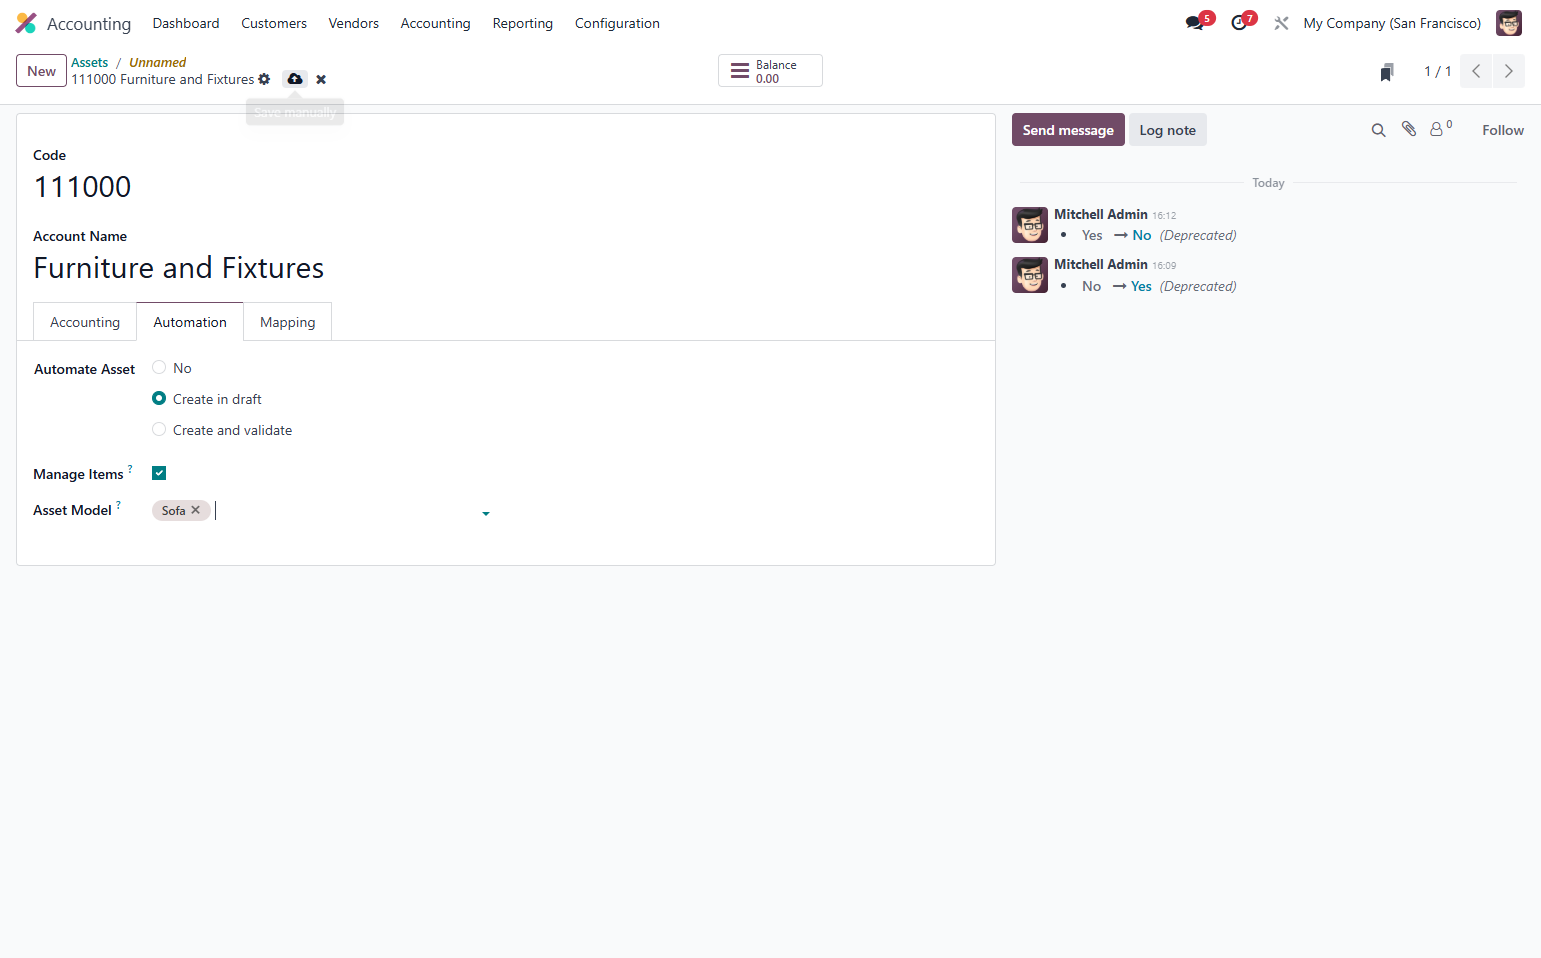
Task: Open the Vendors menu
Action: (354, 23)
